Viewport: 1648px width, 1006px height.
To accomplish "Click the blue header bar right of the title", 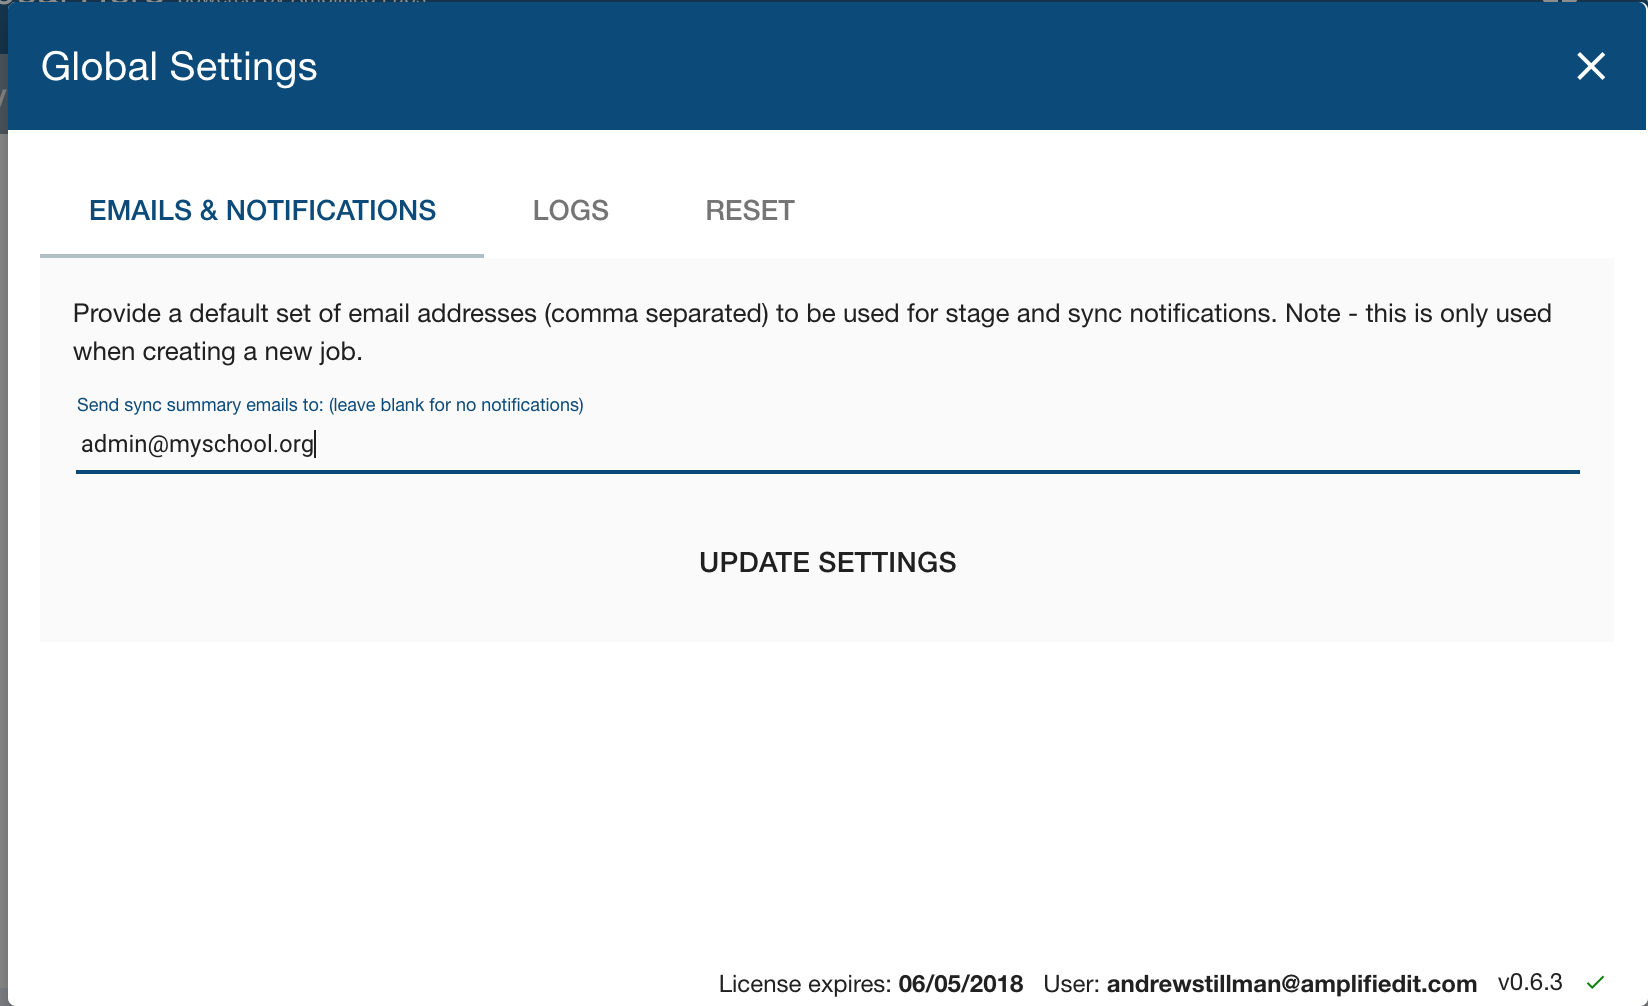I will click(x=900, y=67).
